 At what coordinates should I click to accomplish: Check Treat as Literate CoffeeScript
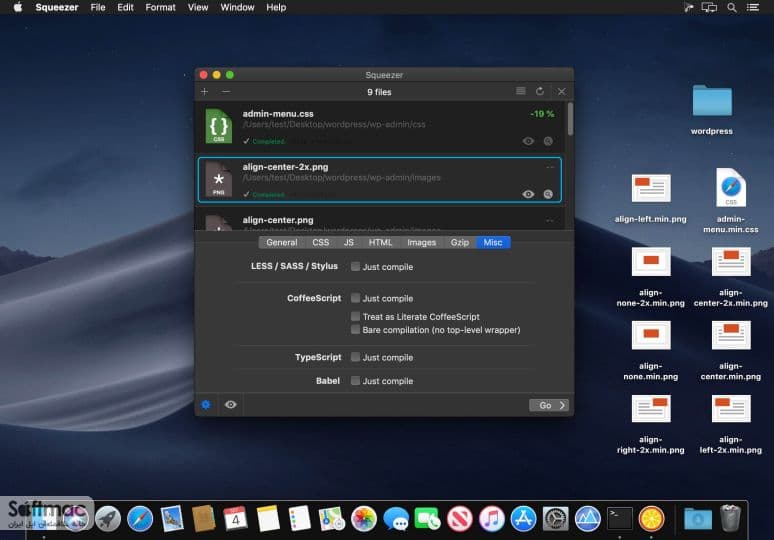pyautogui.click(x=355, y=316)
